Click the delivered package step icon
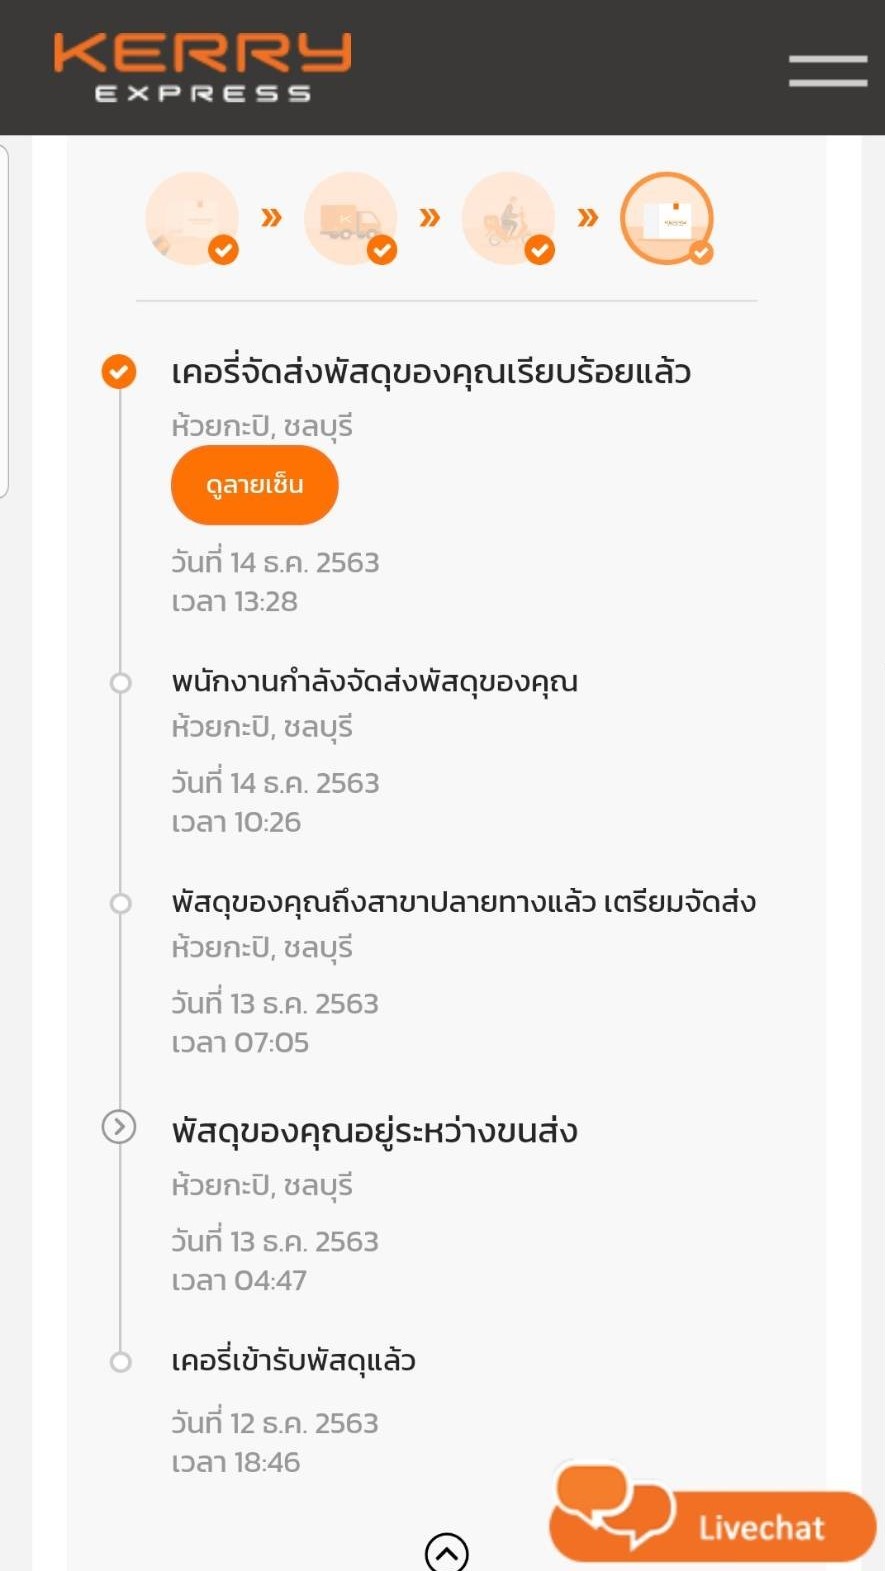 click(x=666, y=218)
